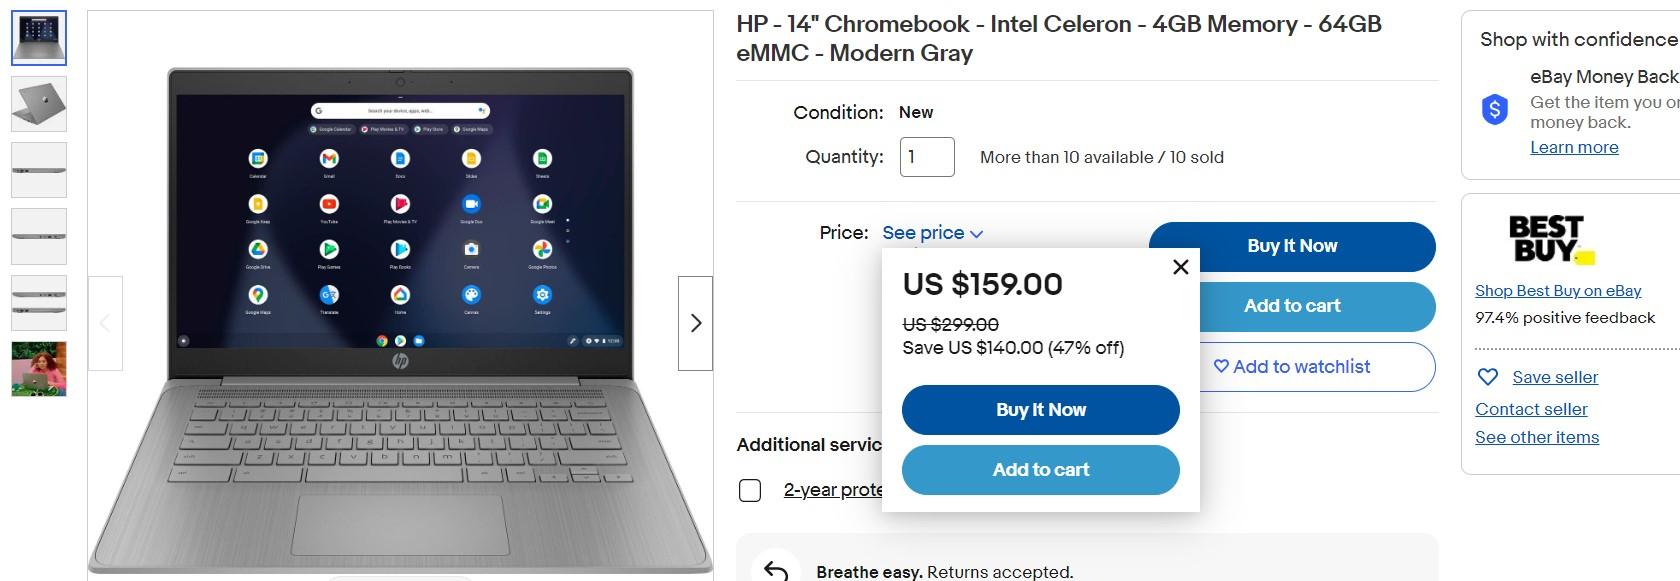Close the price popup with X
The image size is (1680, 581).
1180,267
